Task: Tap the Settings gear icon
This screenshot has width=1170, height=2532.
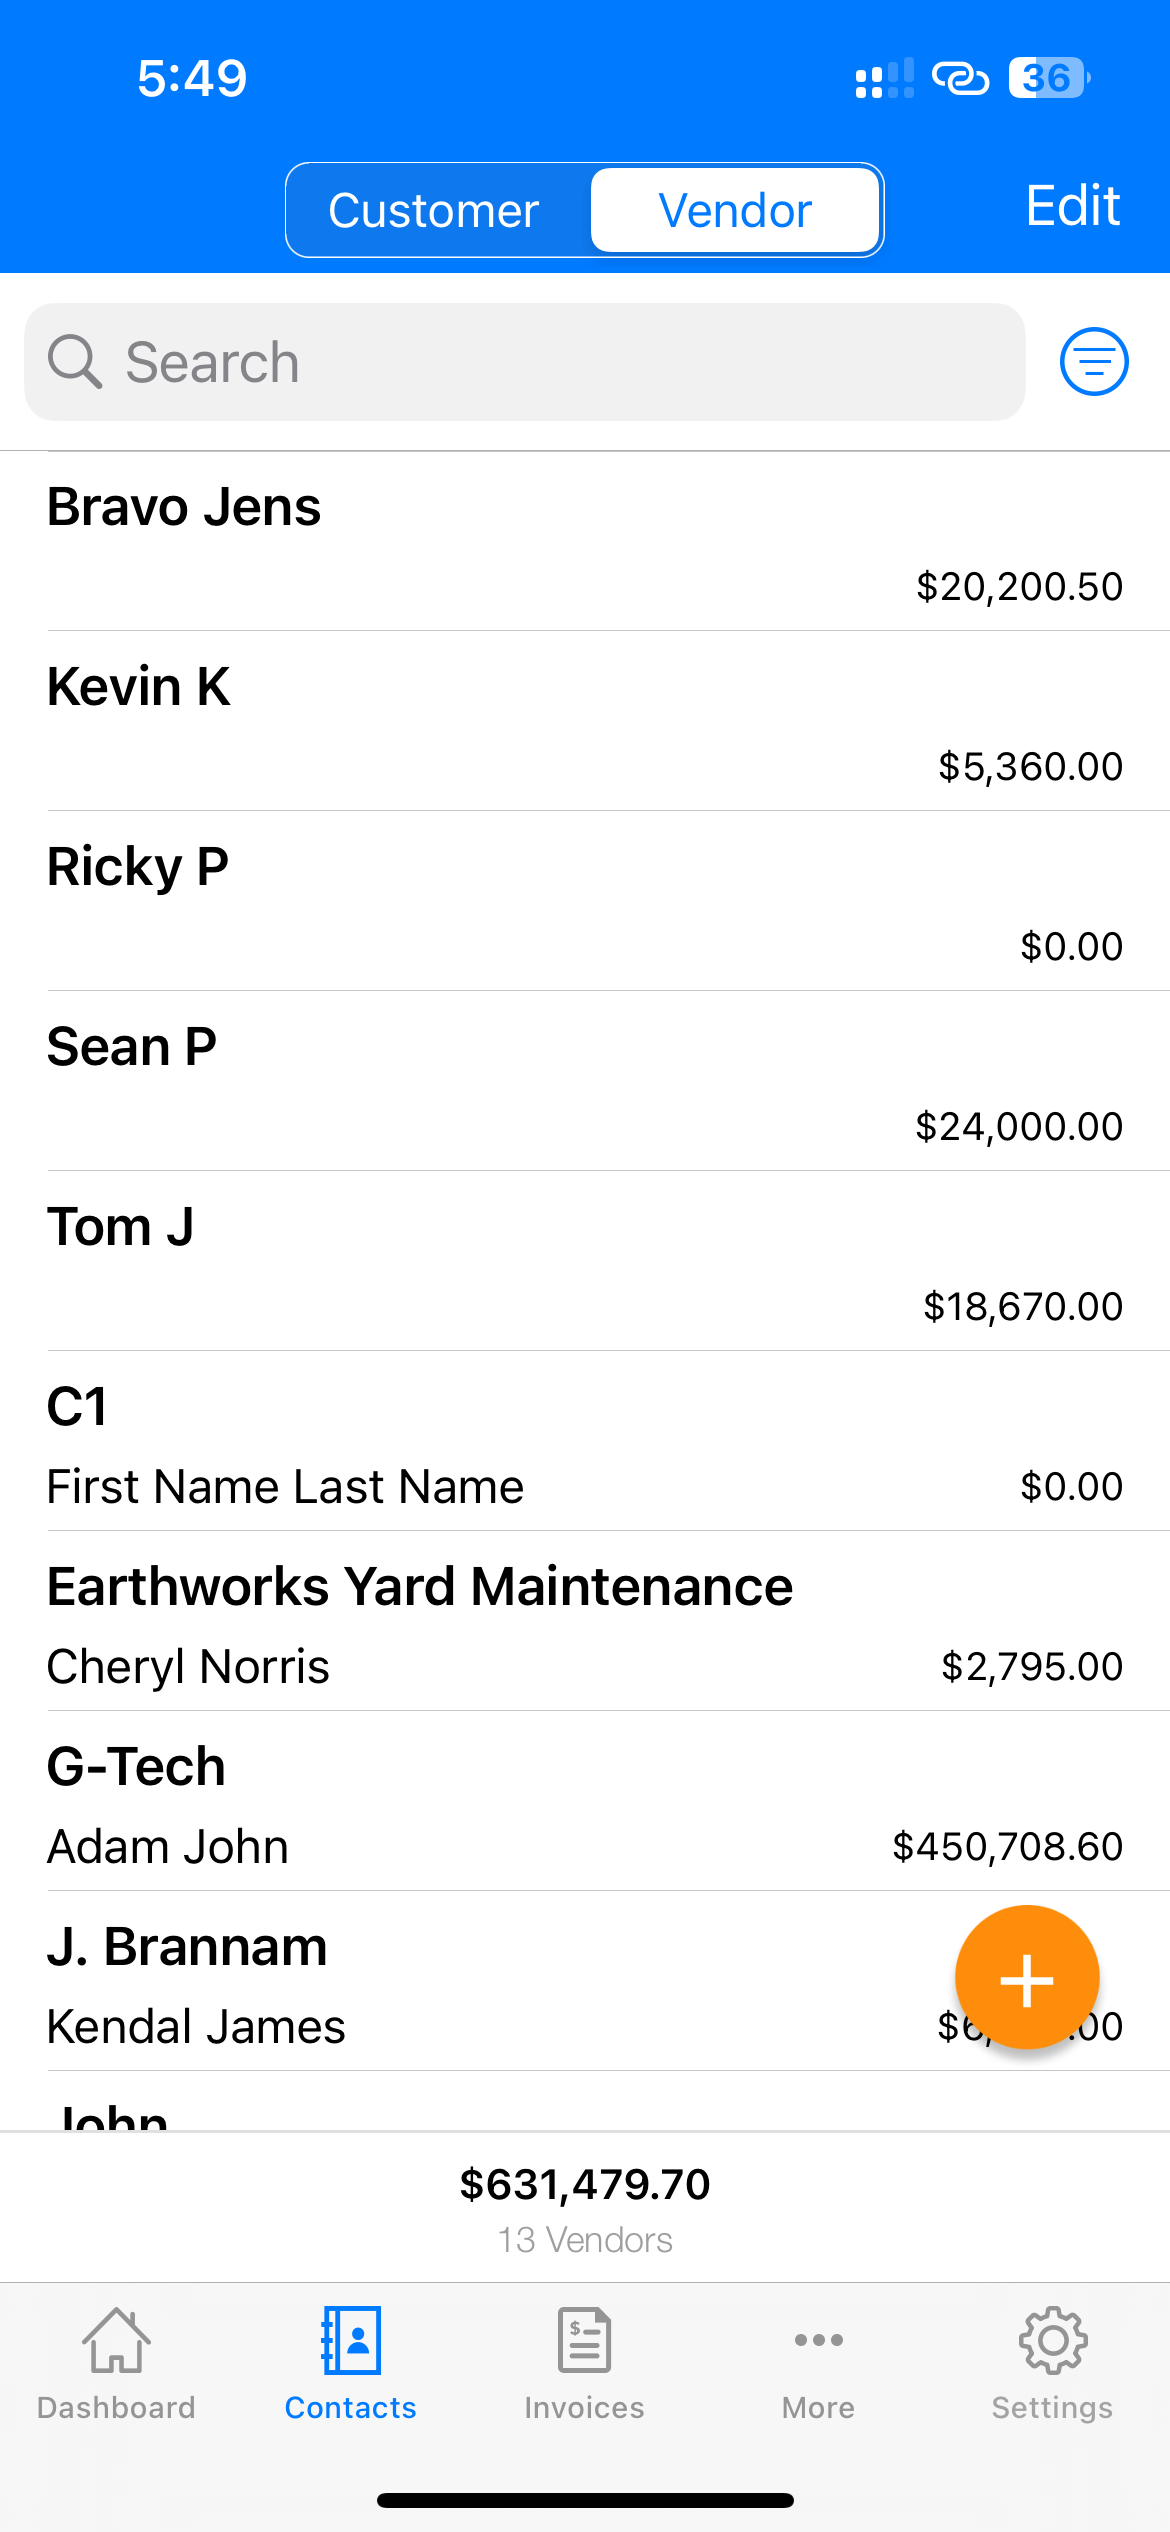Action: point(1052,2340)
